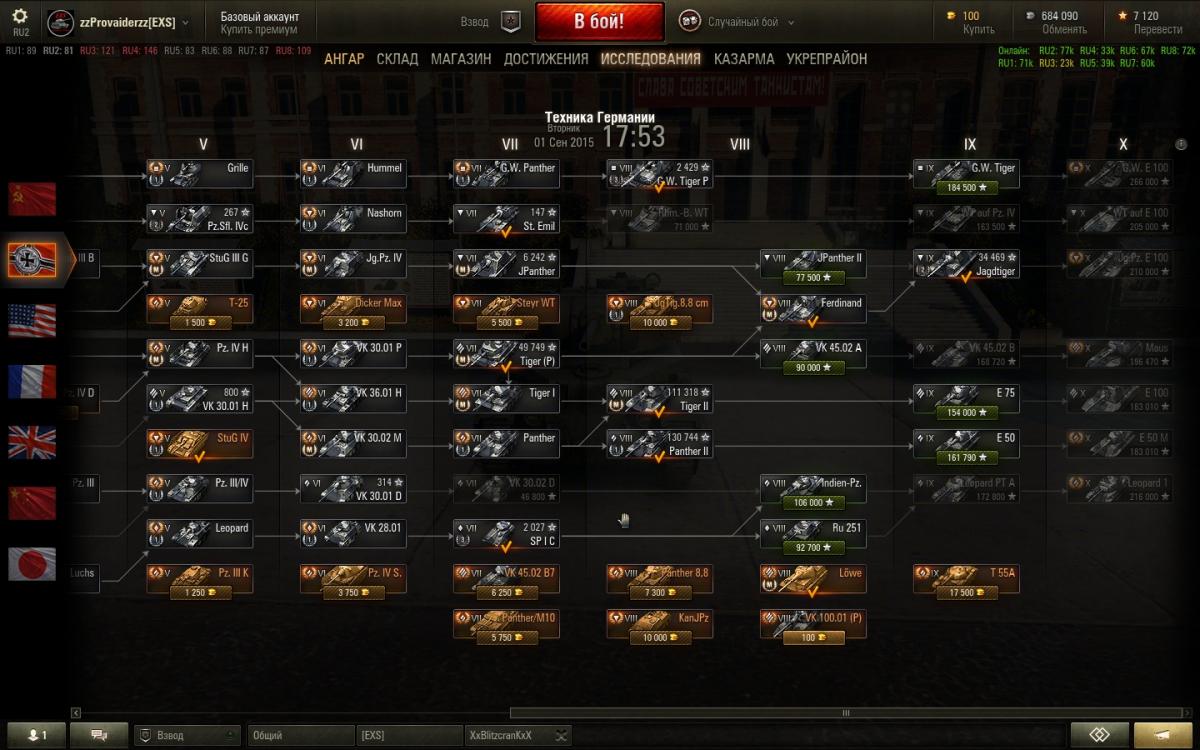
Task: Start battle with В бой! button
Action: click(599, 21)
